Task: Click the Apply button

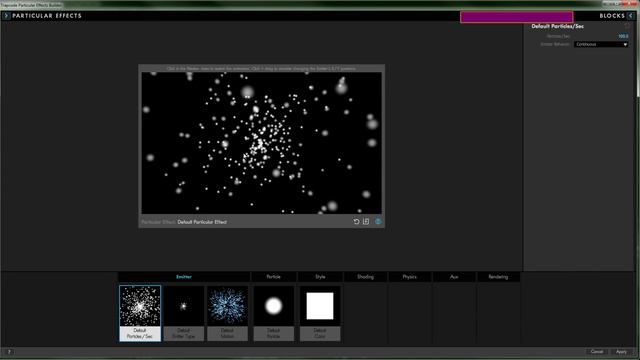Action: 621,351
